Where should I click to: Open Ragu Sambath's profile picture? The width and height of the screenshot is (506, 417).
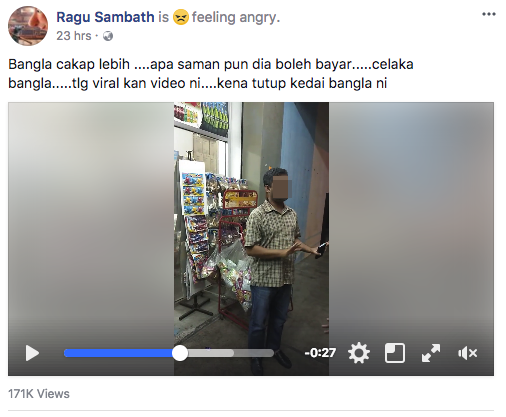(28, 26)
